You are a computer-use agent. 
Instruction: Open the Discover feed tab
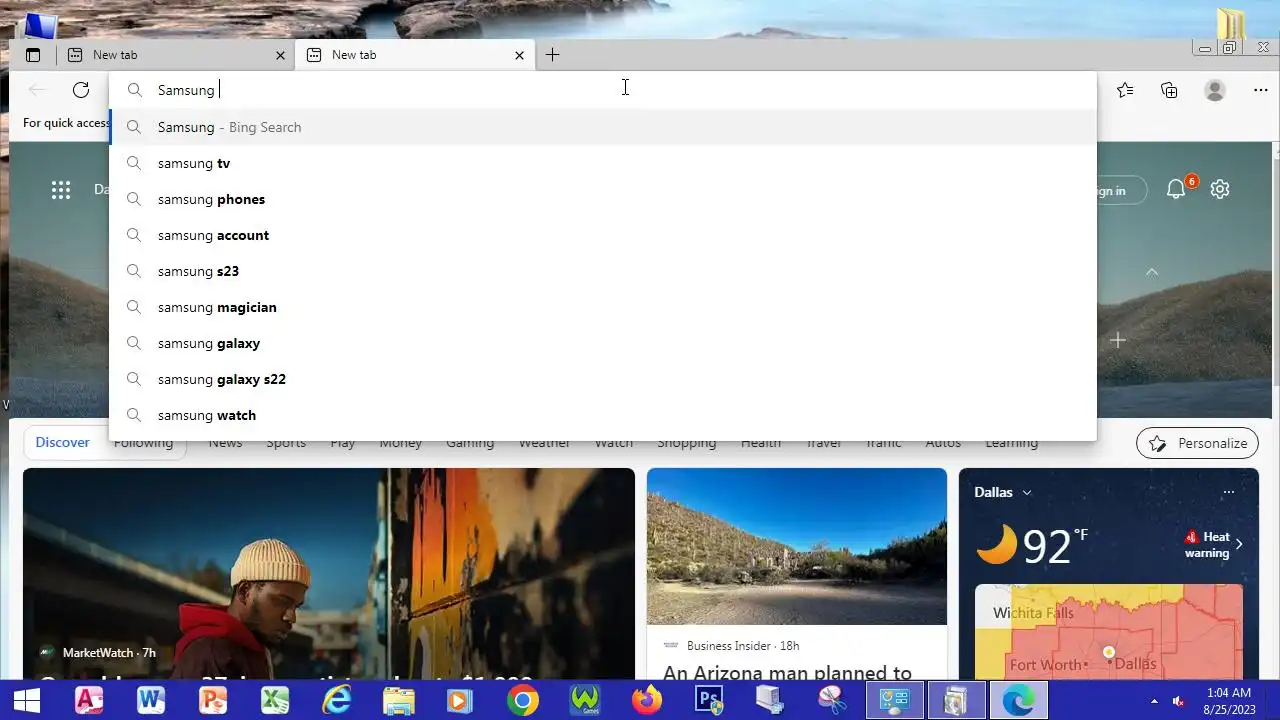click(x=62, y=442)
